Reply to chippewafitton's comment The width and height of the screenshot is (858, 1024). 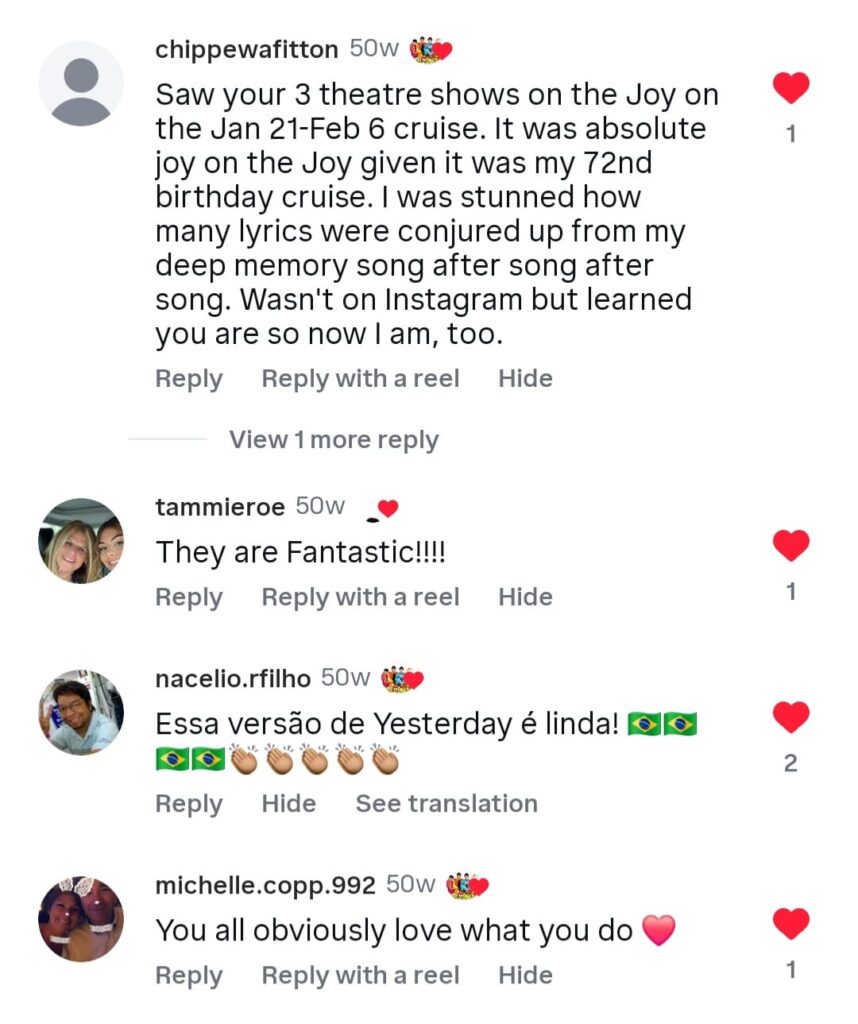click(x=189, y=379)
